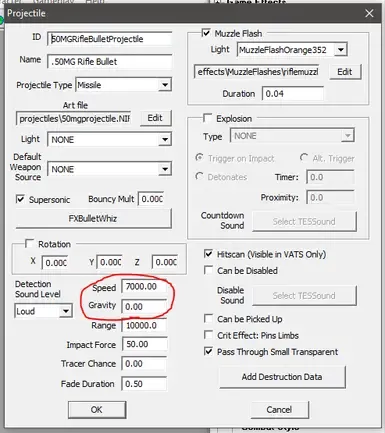The height and width of the screenshot is (433, 385).
Task: Click the Range field showing 10000.0
Action: click(x=144, y=325)
